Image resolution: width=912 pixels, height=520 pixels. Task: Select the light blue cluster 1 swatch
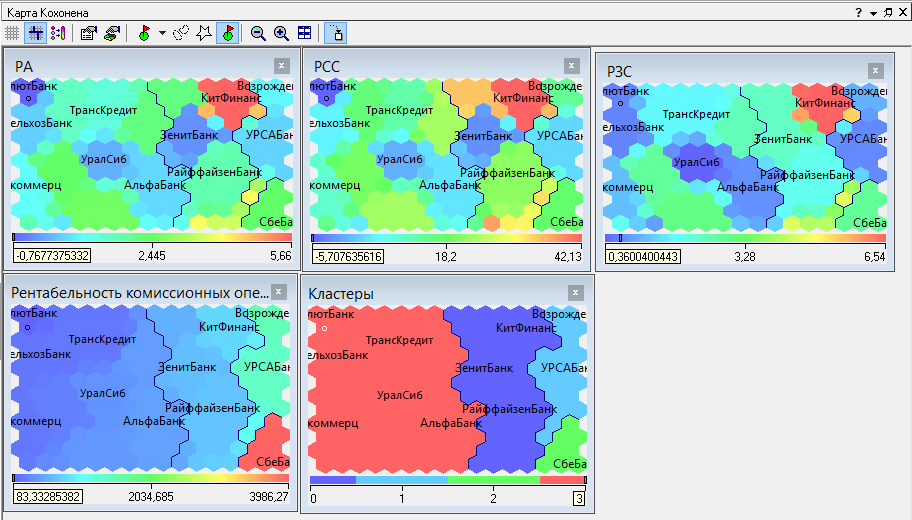tap(402, 480)
